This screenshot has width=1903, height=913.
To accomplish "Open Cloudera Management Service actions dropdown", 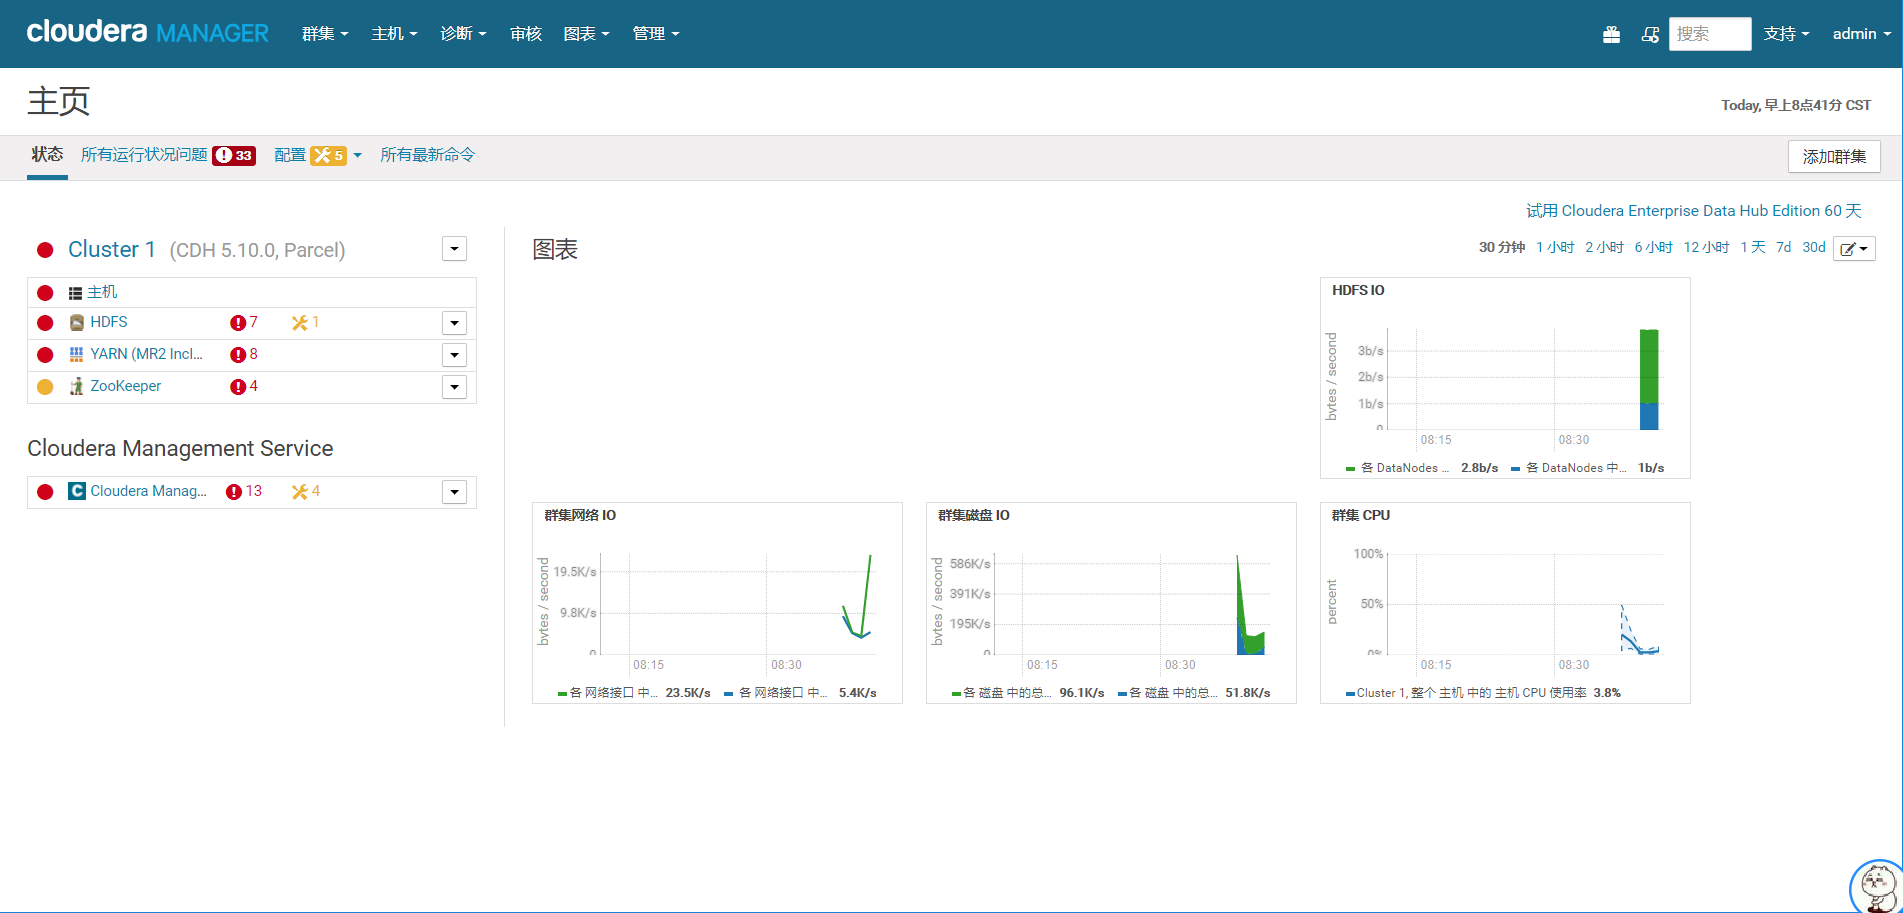I will pyautogui.click(x=455, y=492).
